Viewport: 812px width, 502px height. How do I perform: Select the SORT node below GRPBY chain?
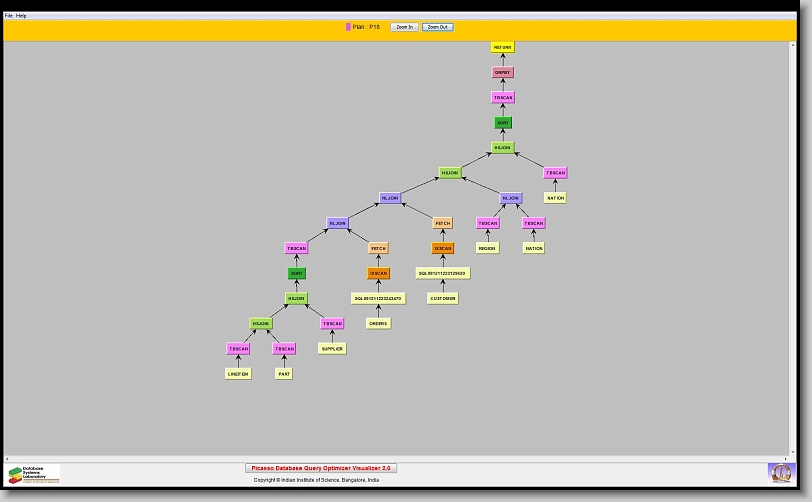[x=502, y=123]
